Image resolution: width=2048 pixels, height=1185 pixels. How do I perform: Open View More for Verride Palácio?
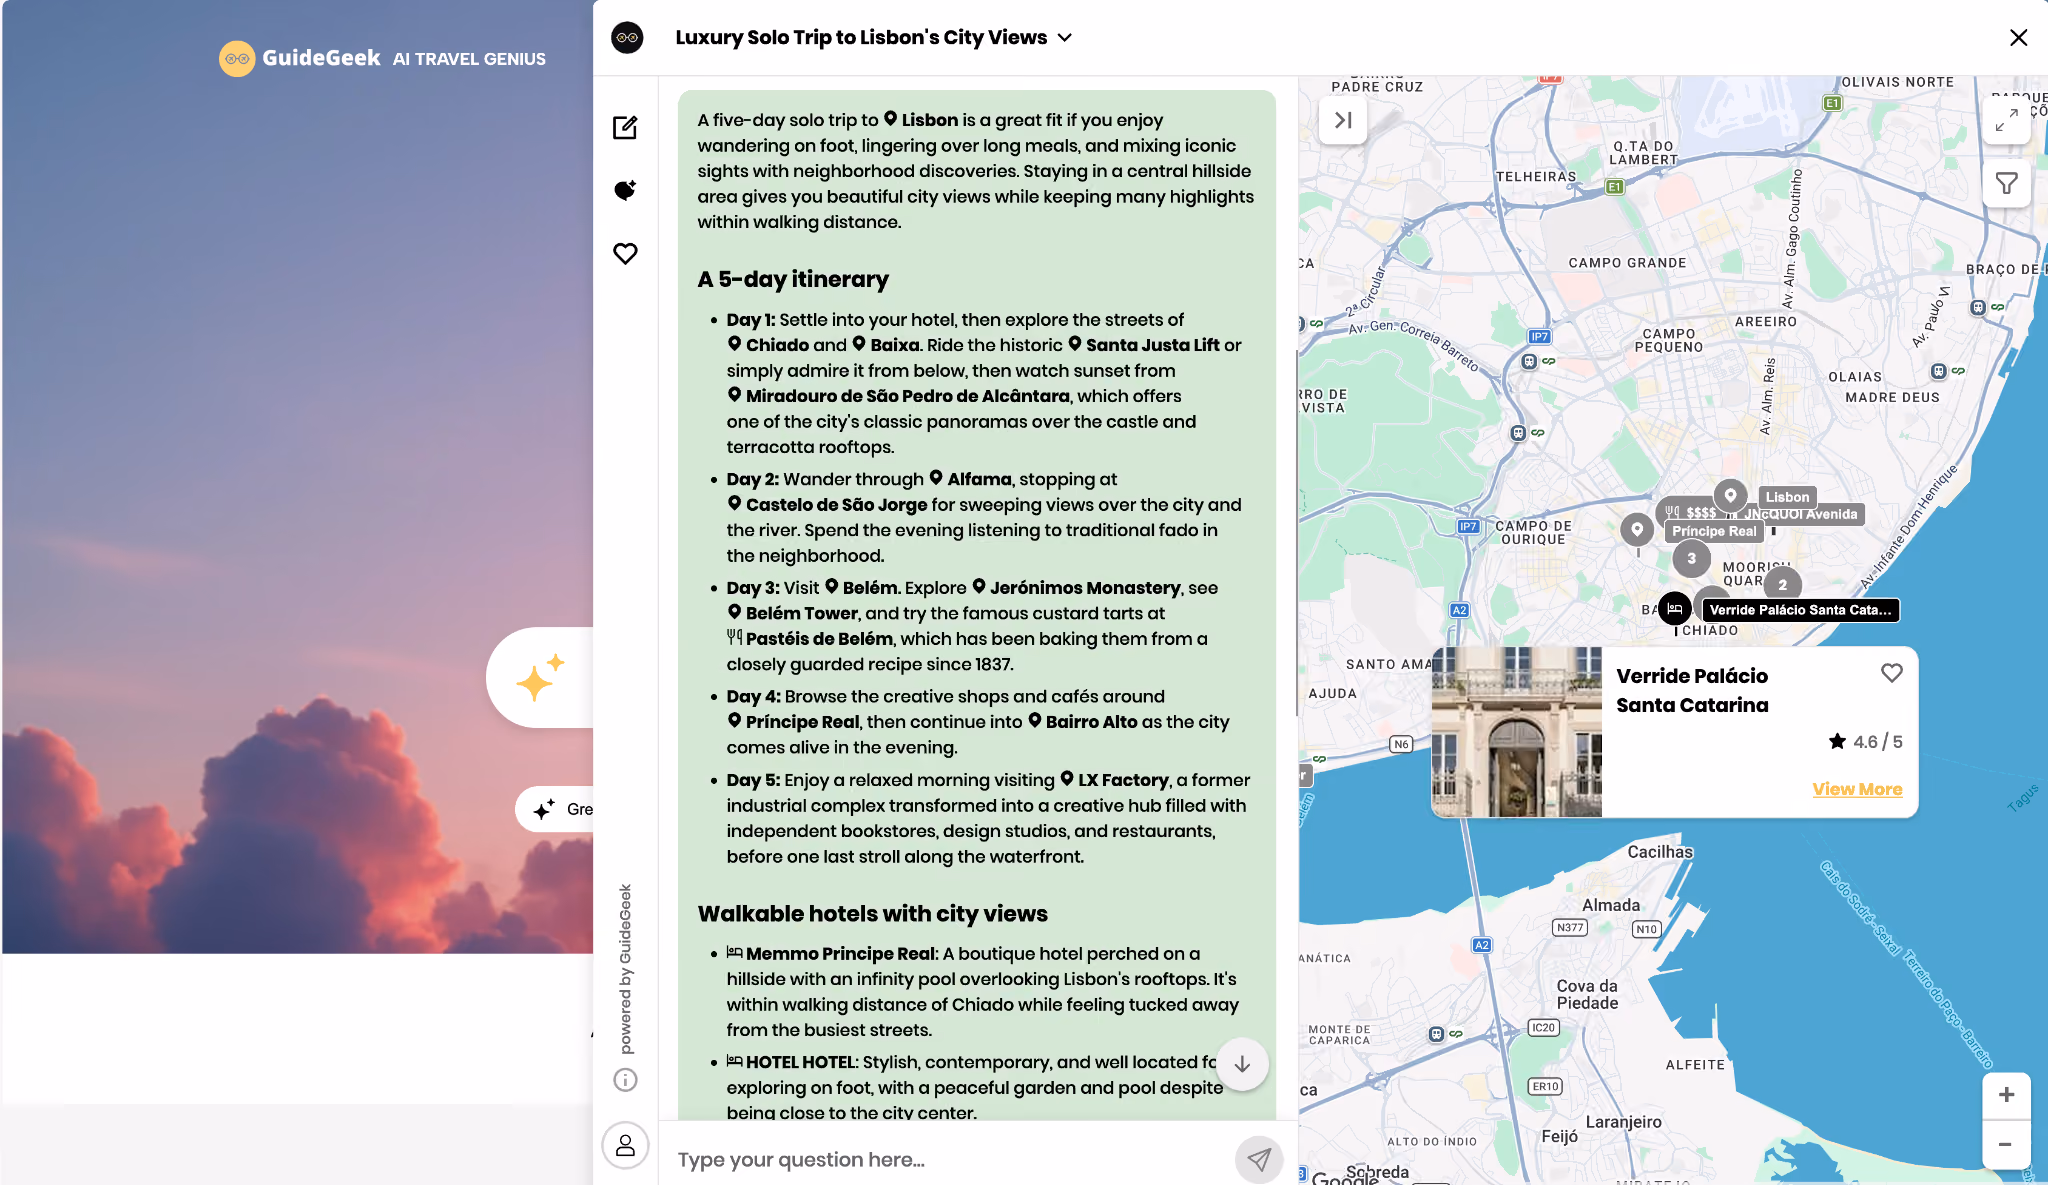1857,789
